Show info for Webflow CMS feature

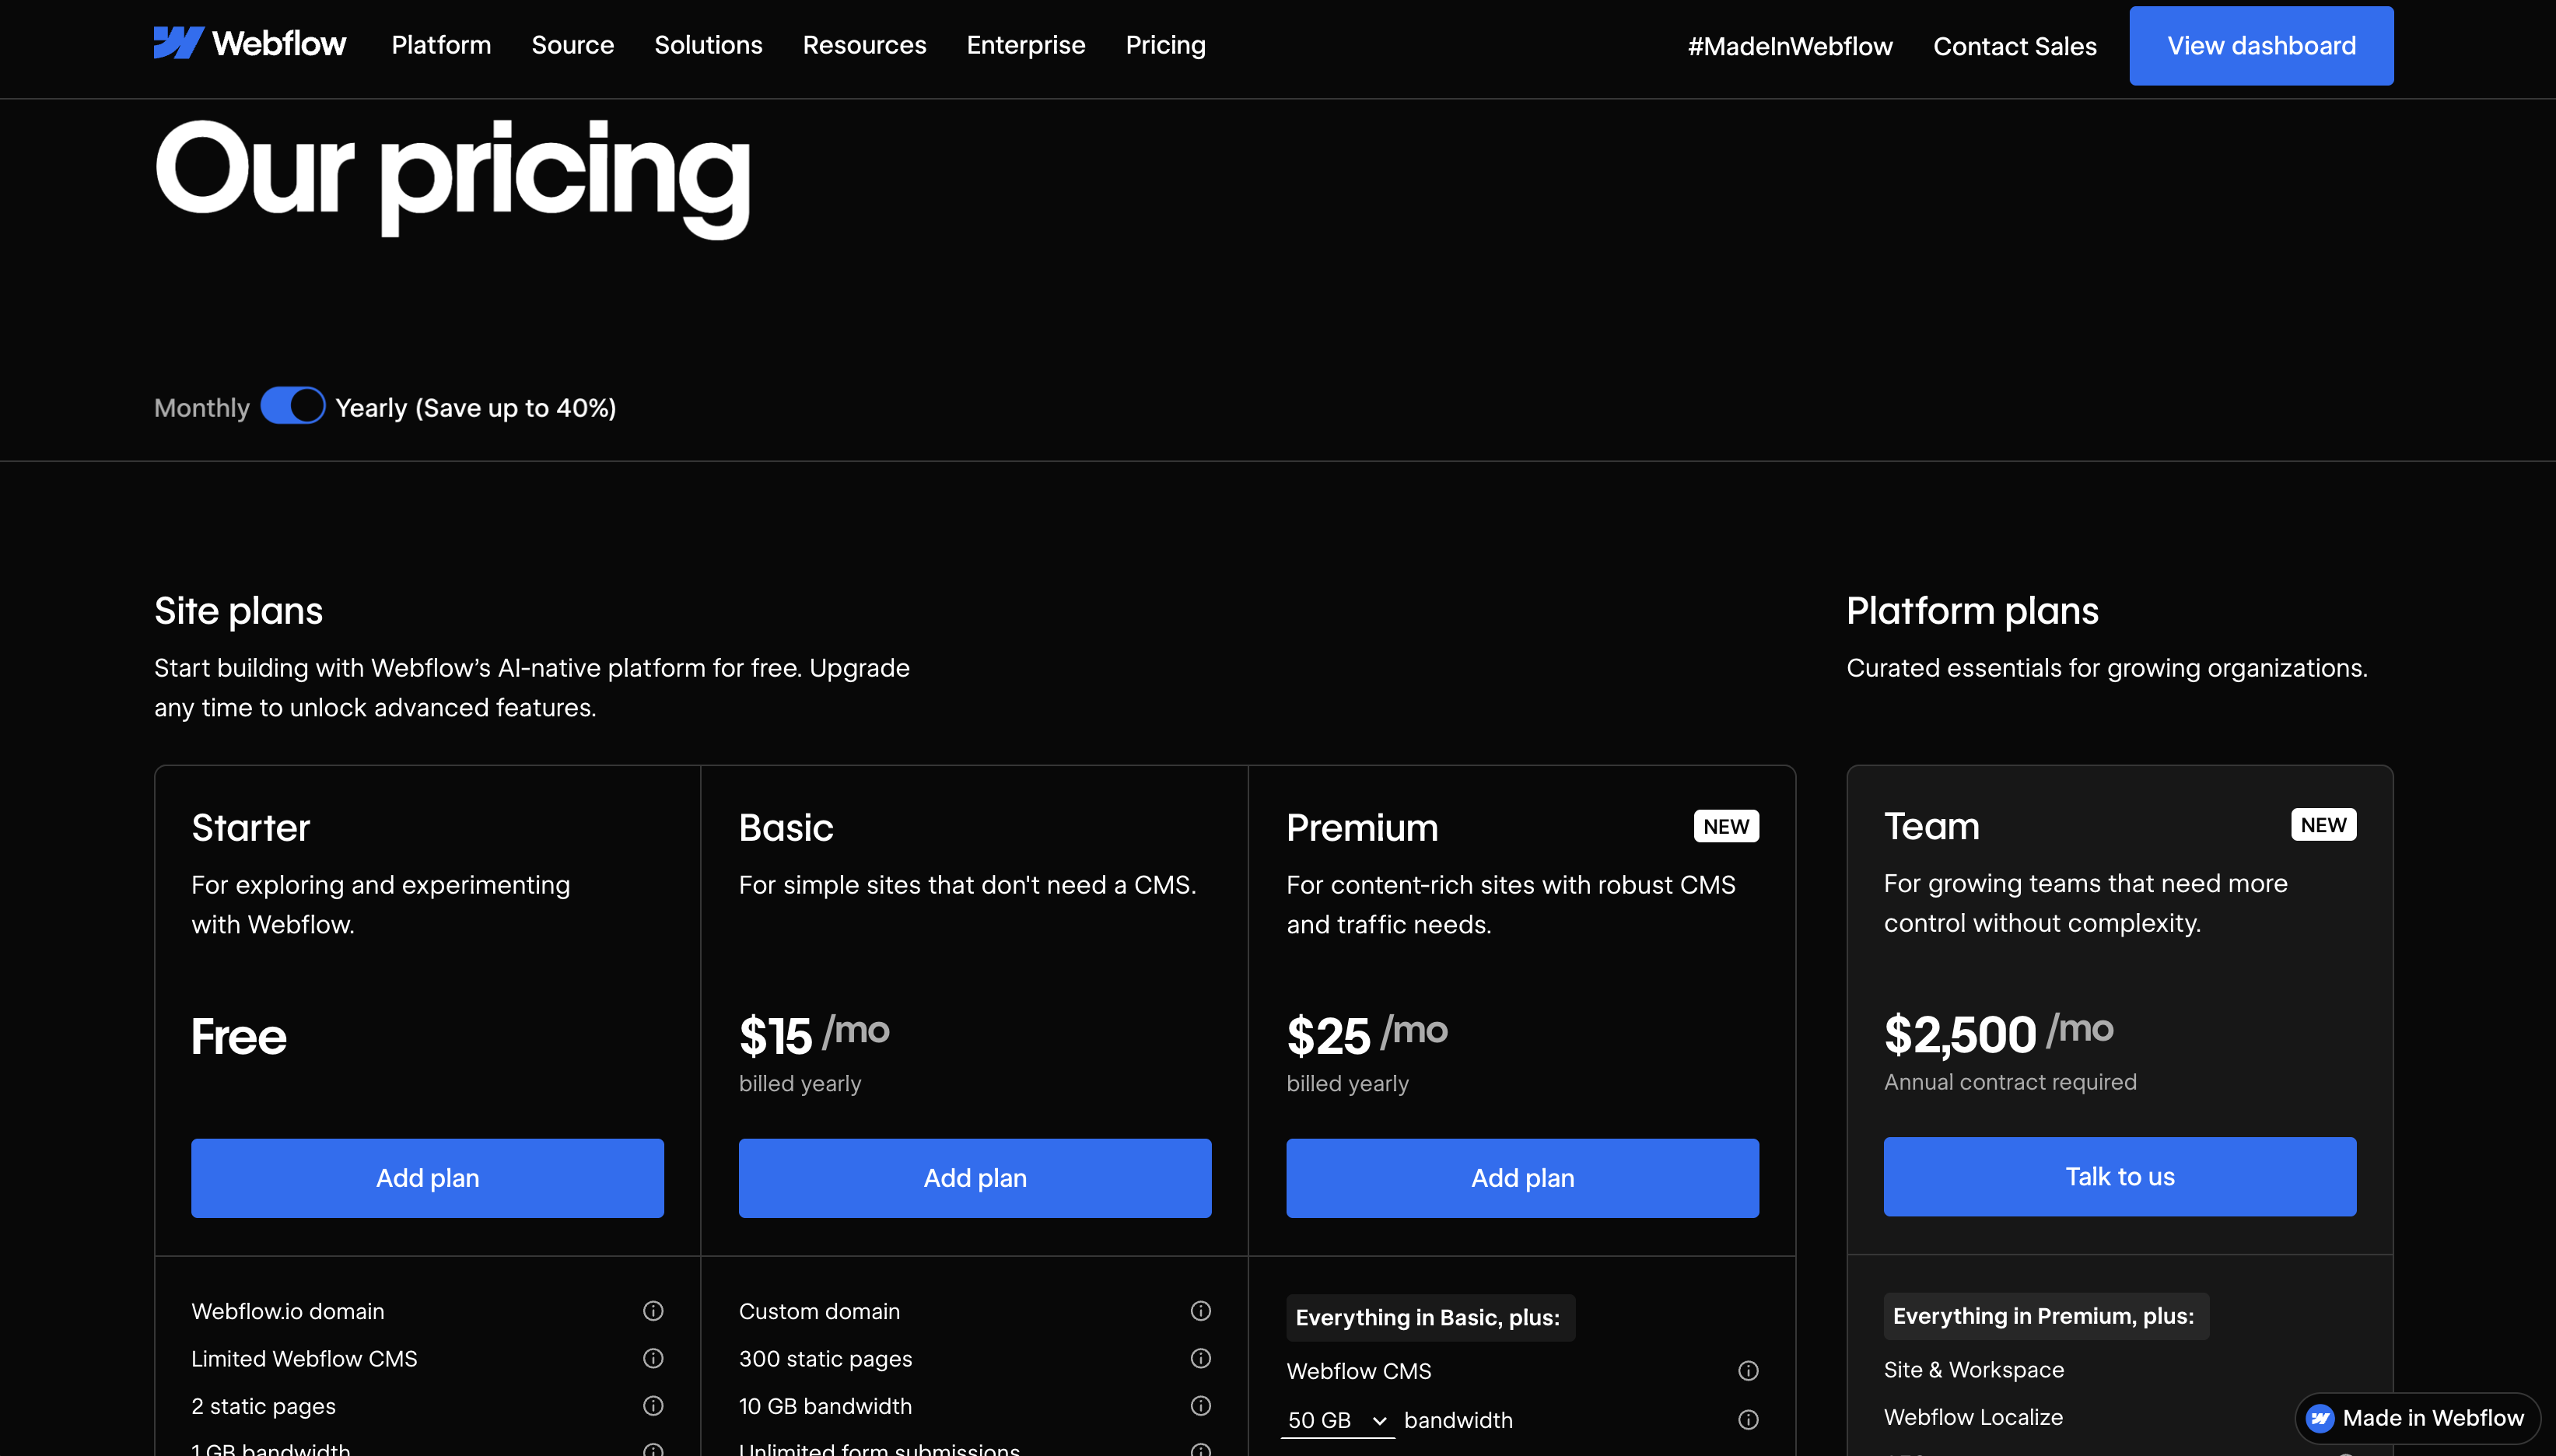click(x=1748, y=1371)
